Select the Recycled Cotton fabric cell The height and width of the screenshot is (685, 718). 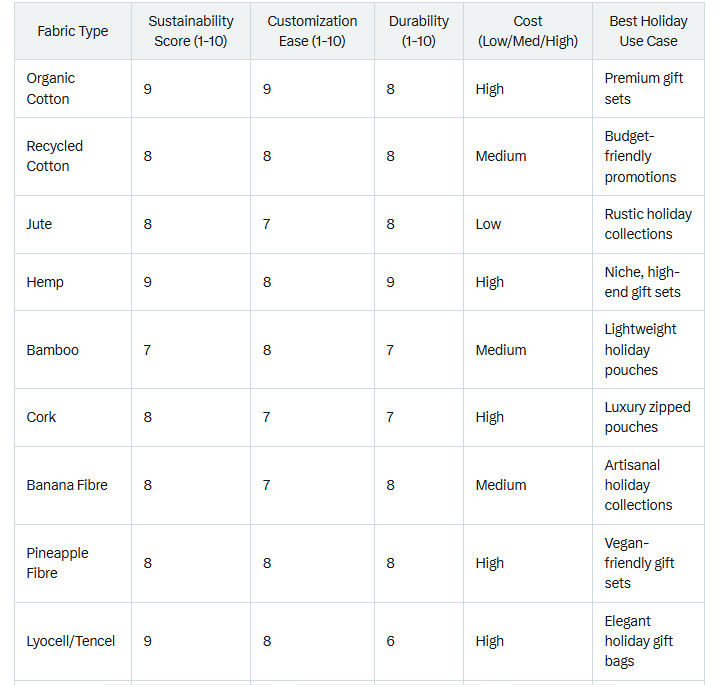tap(54, 156)
